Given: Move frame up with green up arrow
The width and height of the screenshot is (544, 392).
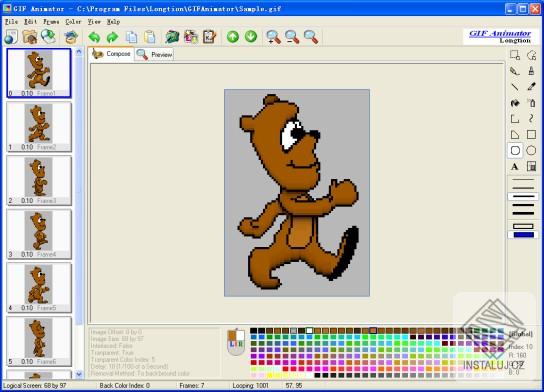Looking at the screenshot, I should [x=233, y=36].
